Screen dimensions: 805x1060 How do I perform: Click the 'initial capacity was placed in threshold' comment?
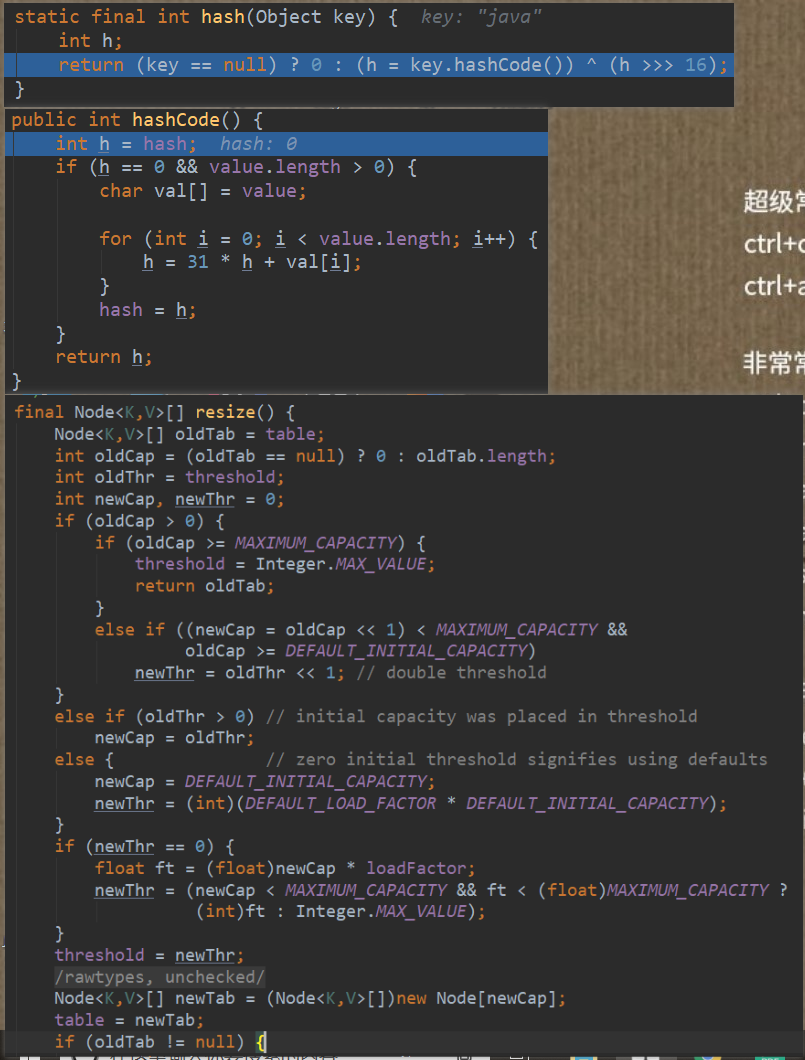pos(482,716)
